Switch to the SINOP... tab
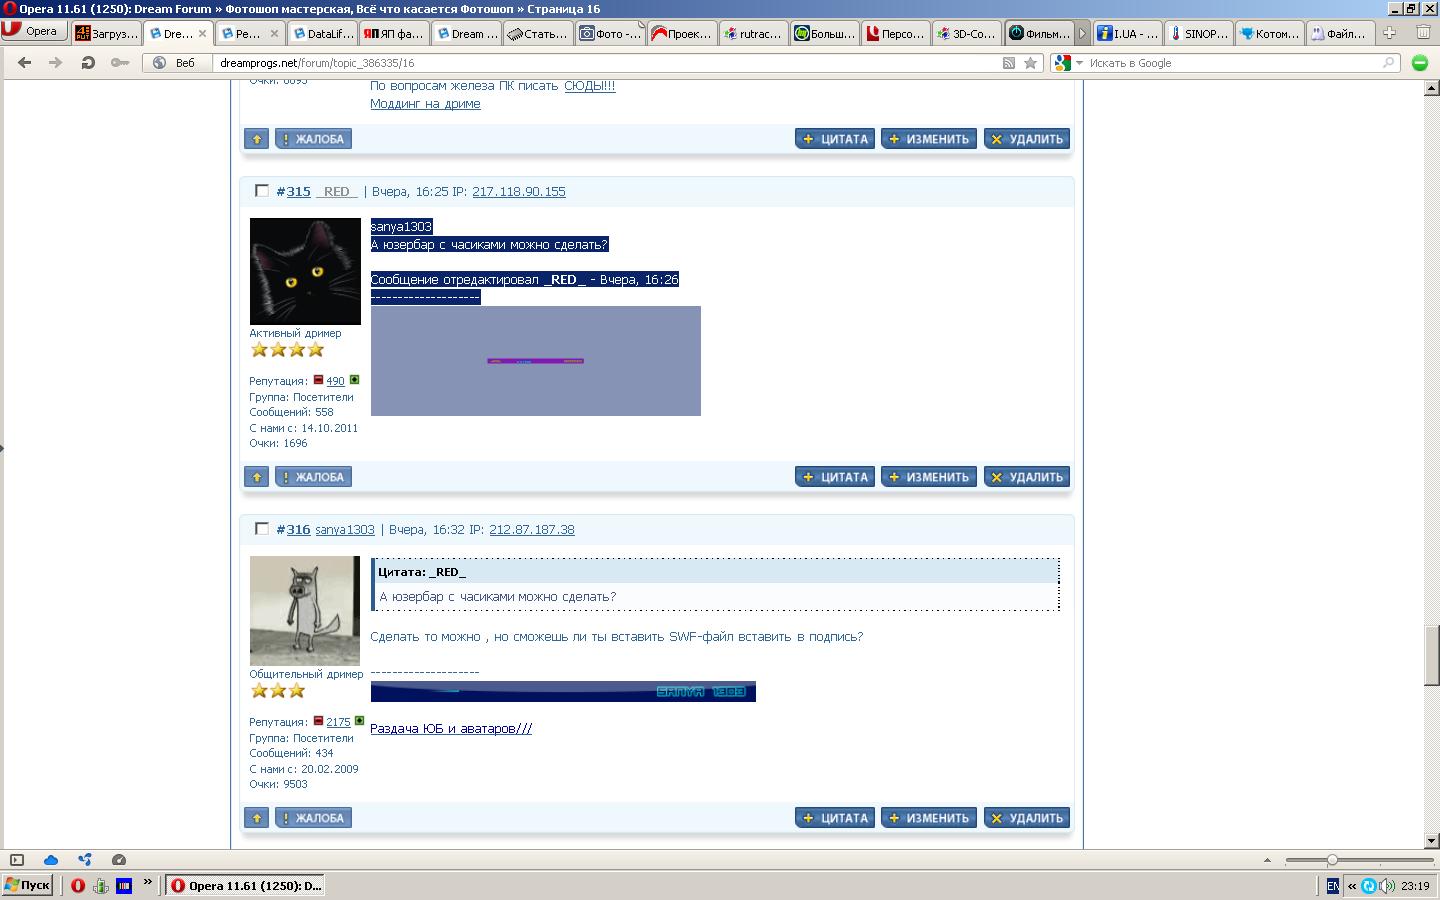The height and width of the screenshot is (900, 1440). pyautogui.click(x=1198, y=33)
